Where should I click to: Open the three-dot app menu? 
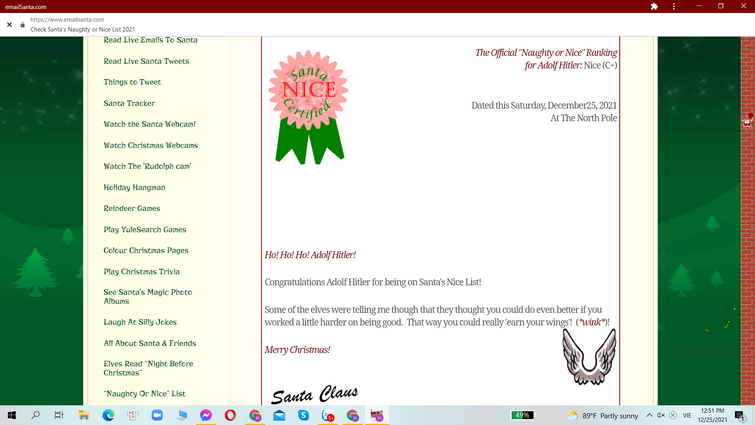tap(674, 6)
